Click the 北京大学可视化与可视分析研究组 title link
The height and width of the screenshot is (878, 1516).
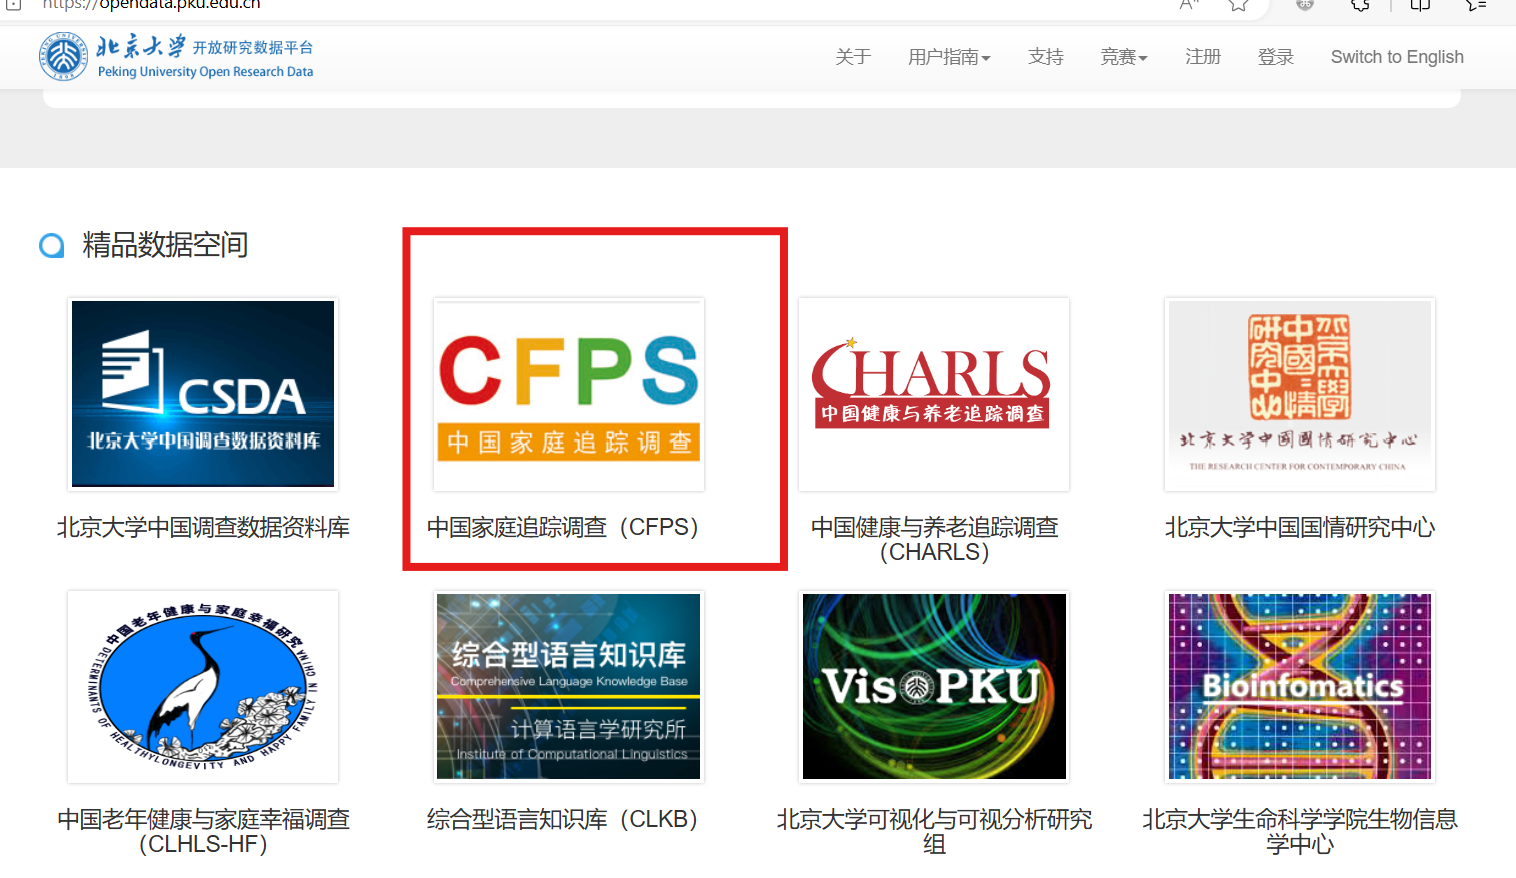pyautogui.click(x=934, y=831)
